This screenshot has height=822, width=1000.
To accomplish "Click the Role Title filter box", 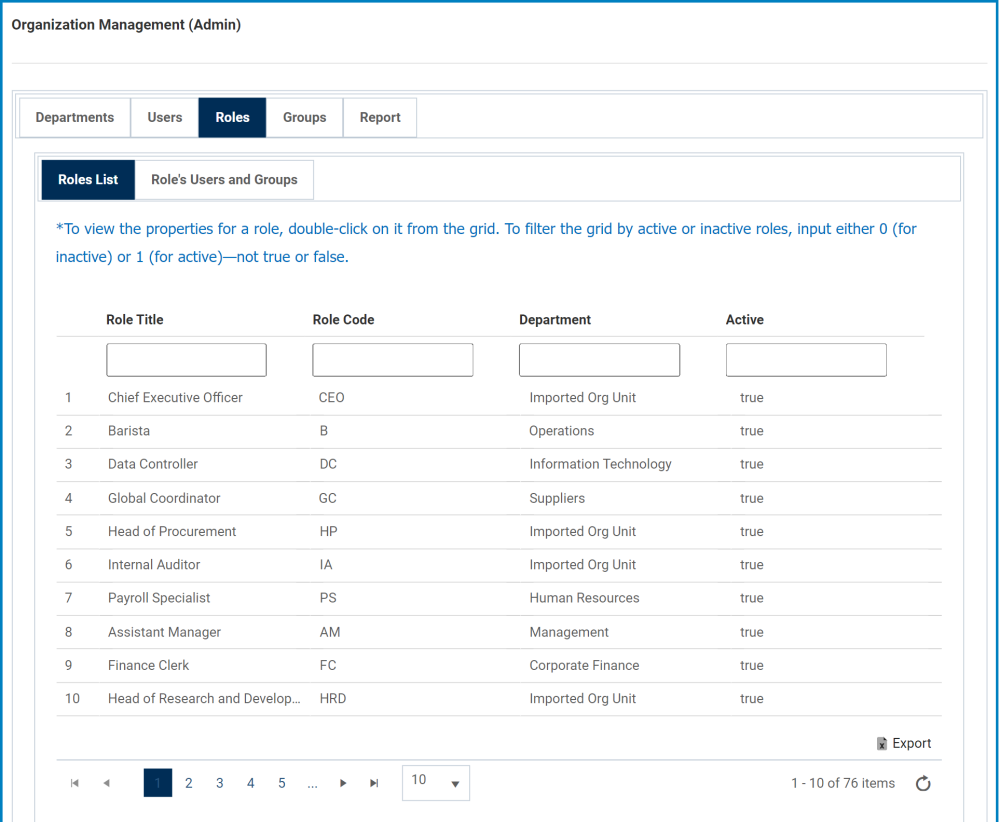I will coord(186,359).
